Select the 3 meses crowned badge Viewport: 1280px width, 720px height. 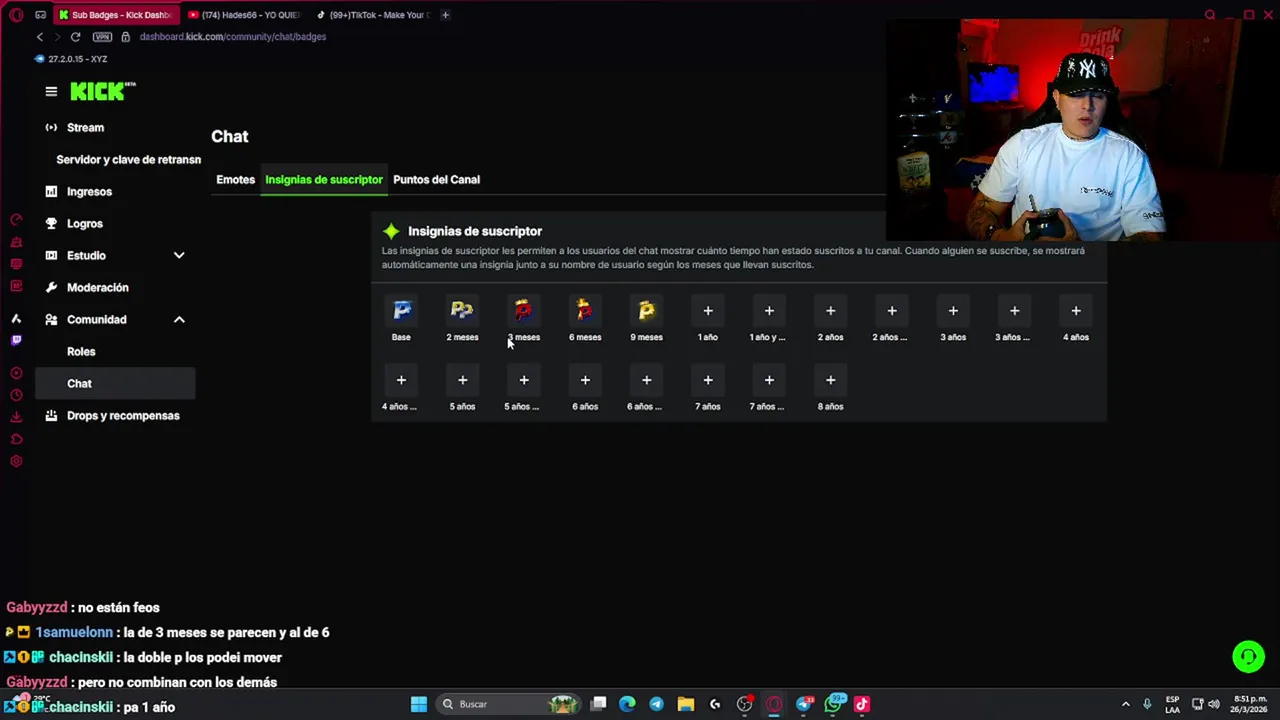pyautogui.click(x=523, y=311)
